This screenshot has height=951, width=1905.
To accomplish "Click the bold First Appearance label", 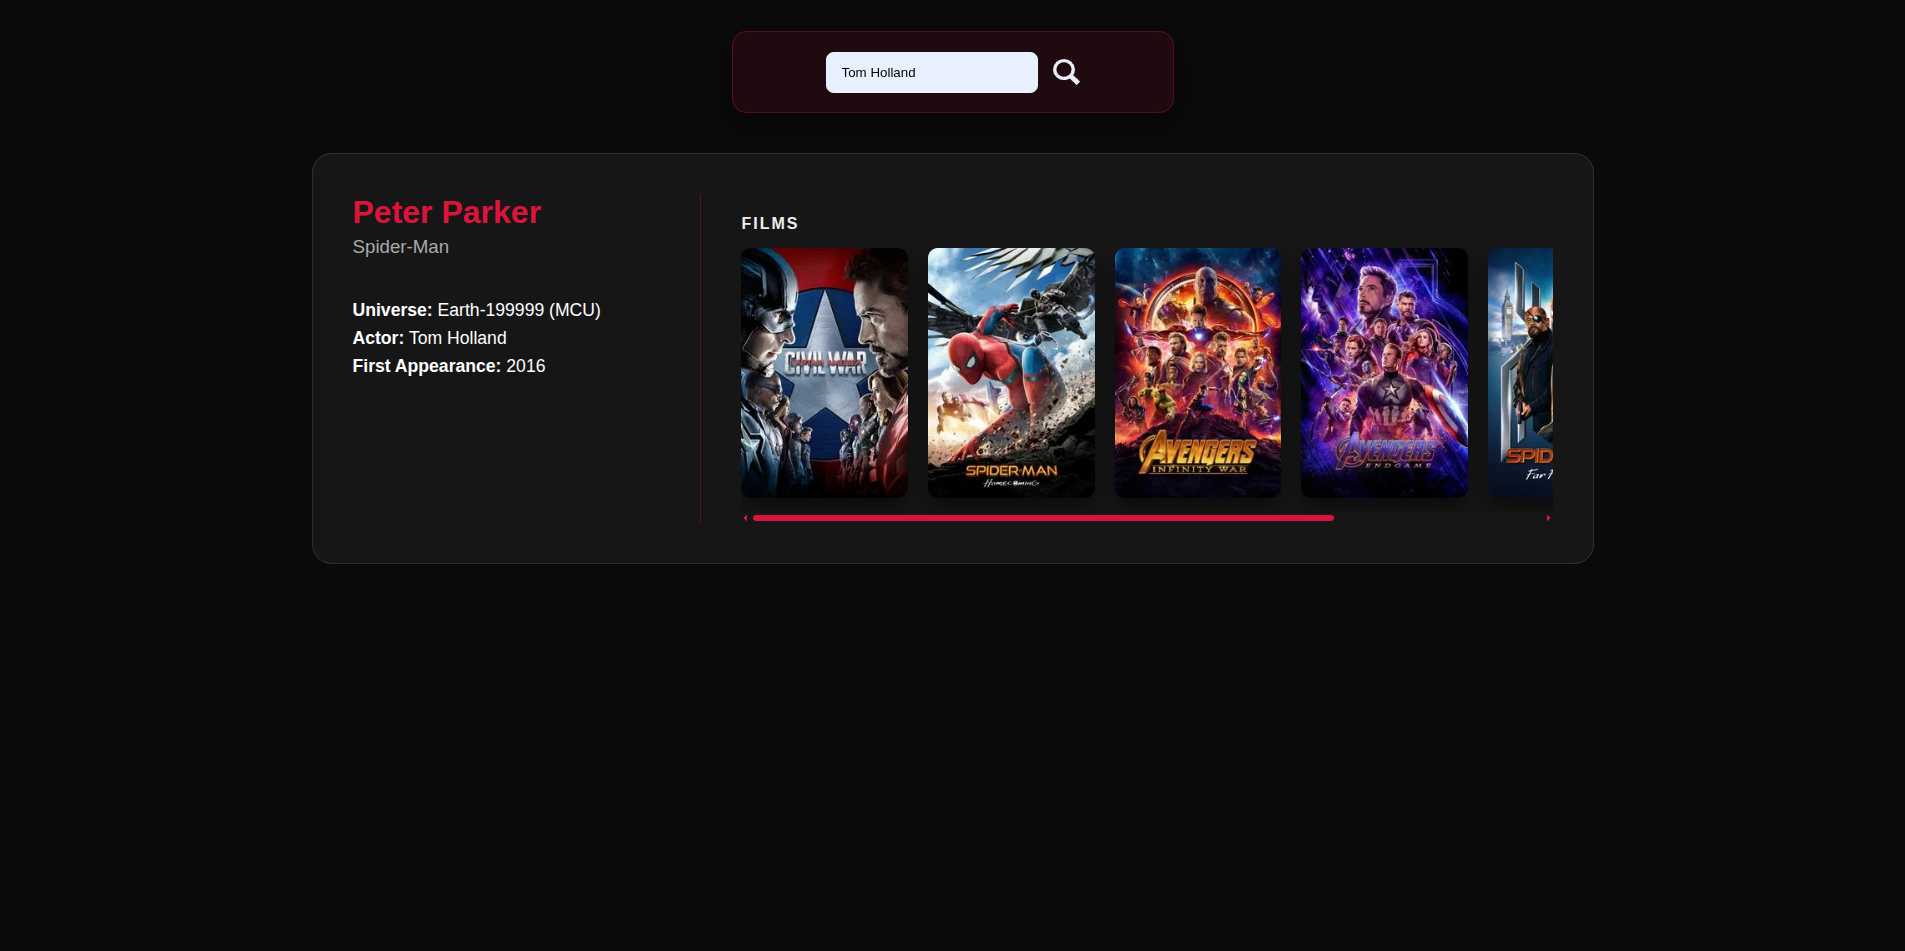I will pos(426,366).
